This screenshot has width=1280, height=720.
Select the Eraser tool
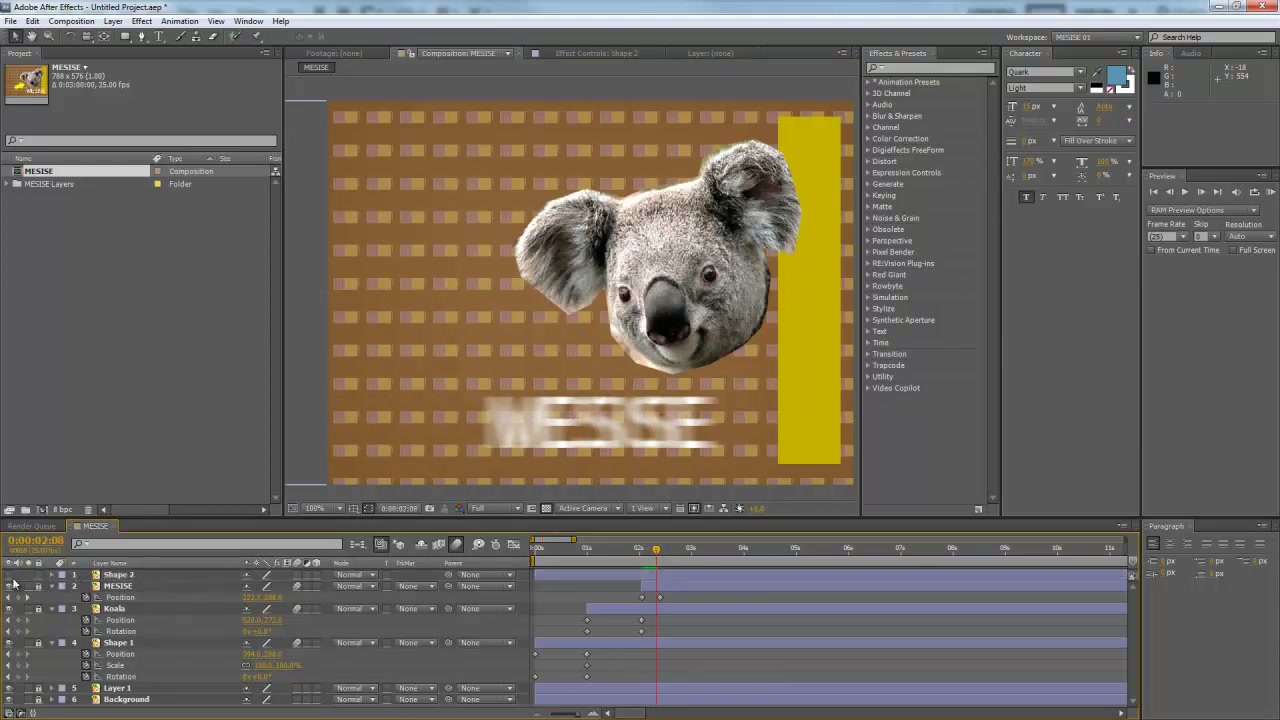(x=212, y=37)
